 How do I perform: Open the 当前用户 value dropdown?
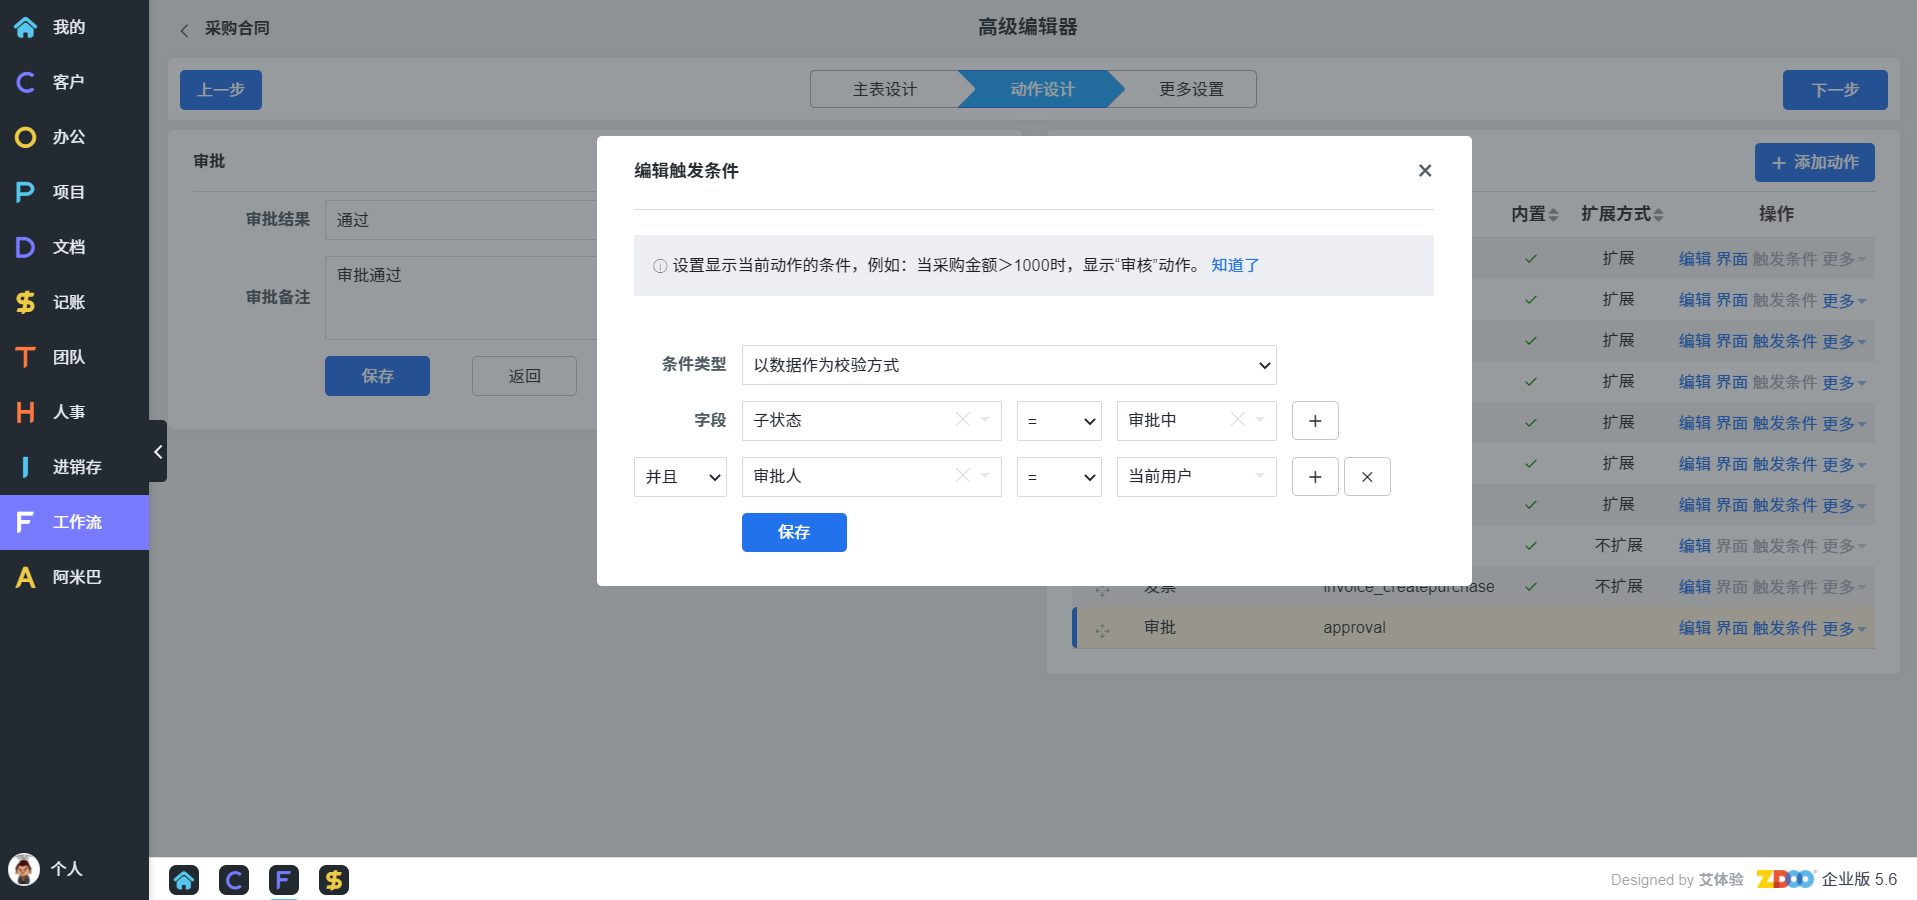point(1195,477)
